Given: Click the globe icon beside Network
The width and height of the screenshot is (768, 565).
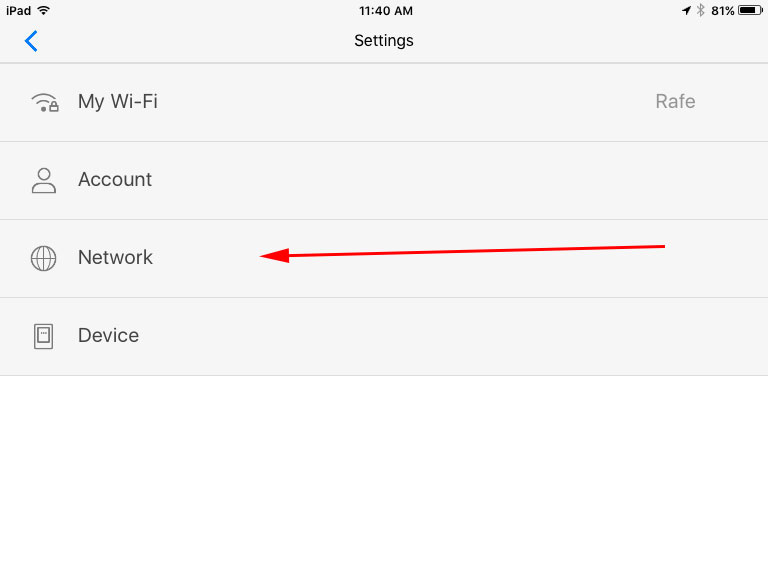Looking at the screenshot, I should point(43,258).
